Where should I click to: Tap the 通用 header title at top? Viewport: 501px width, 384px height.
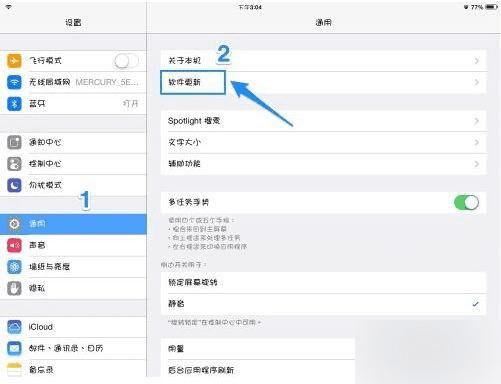[323, 22]
